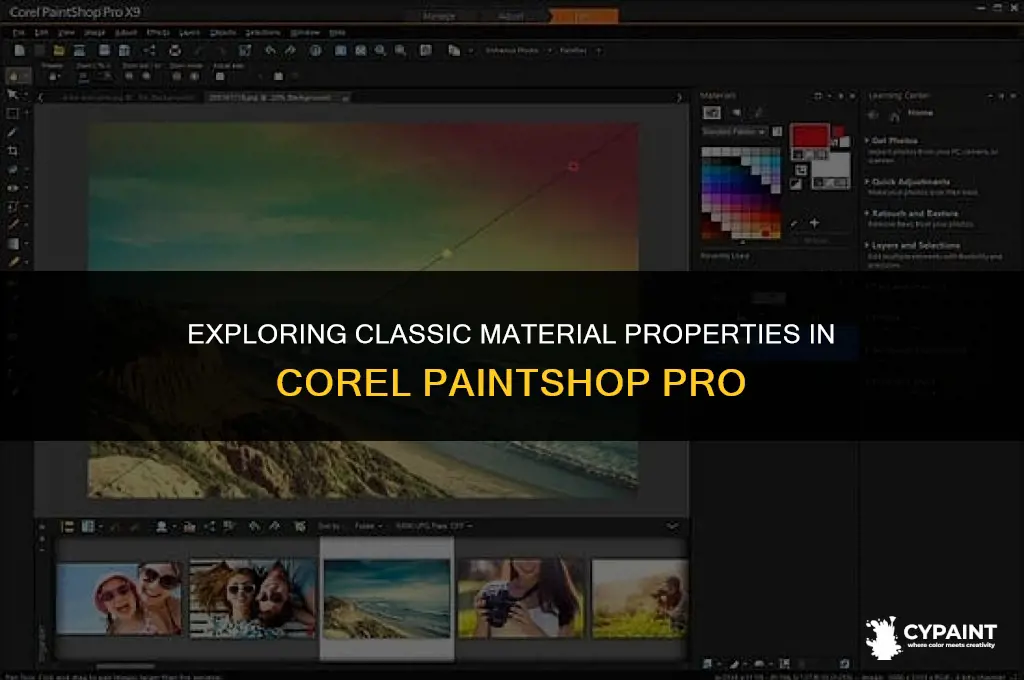Click the Resize icon in toolbar
This screenshot has width=1024, height=680.
(x=245, y=50)
